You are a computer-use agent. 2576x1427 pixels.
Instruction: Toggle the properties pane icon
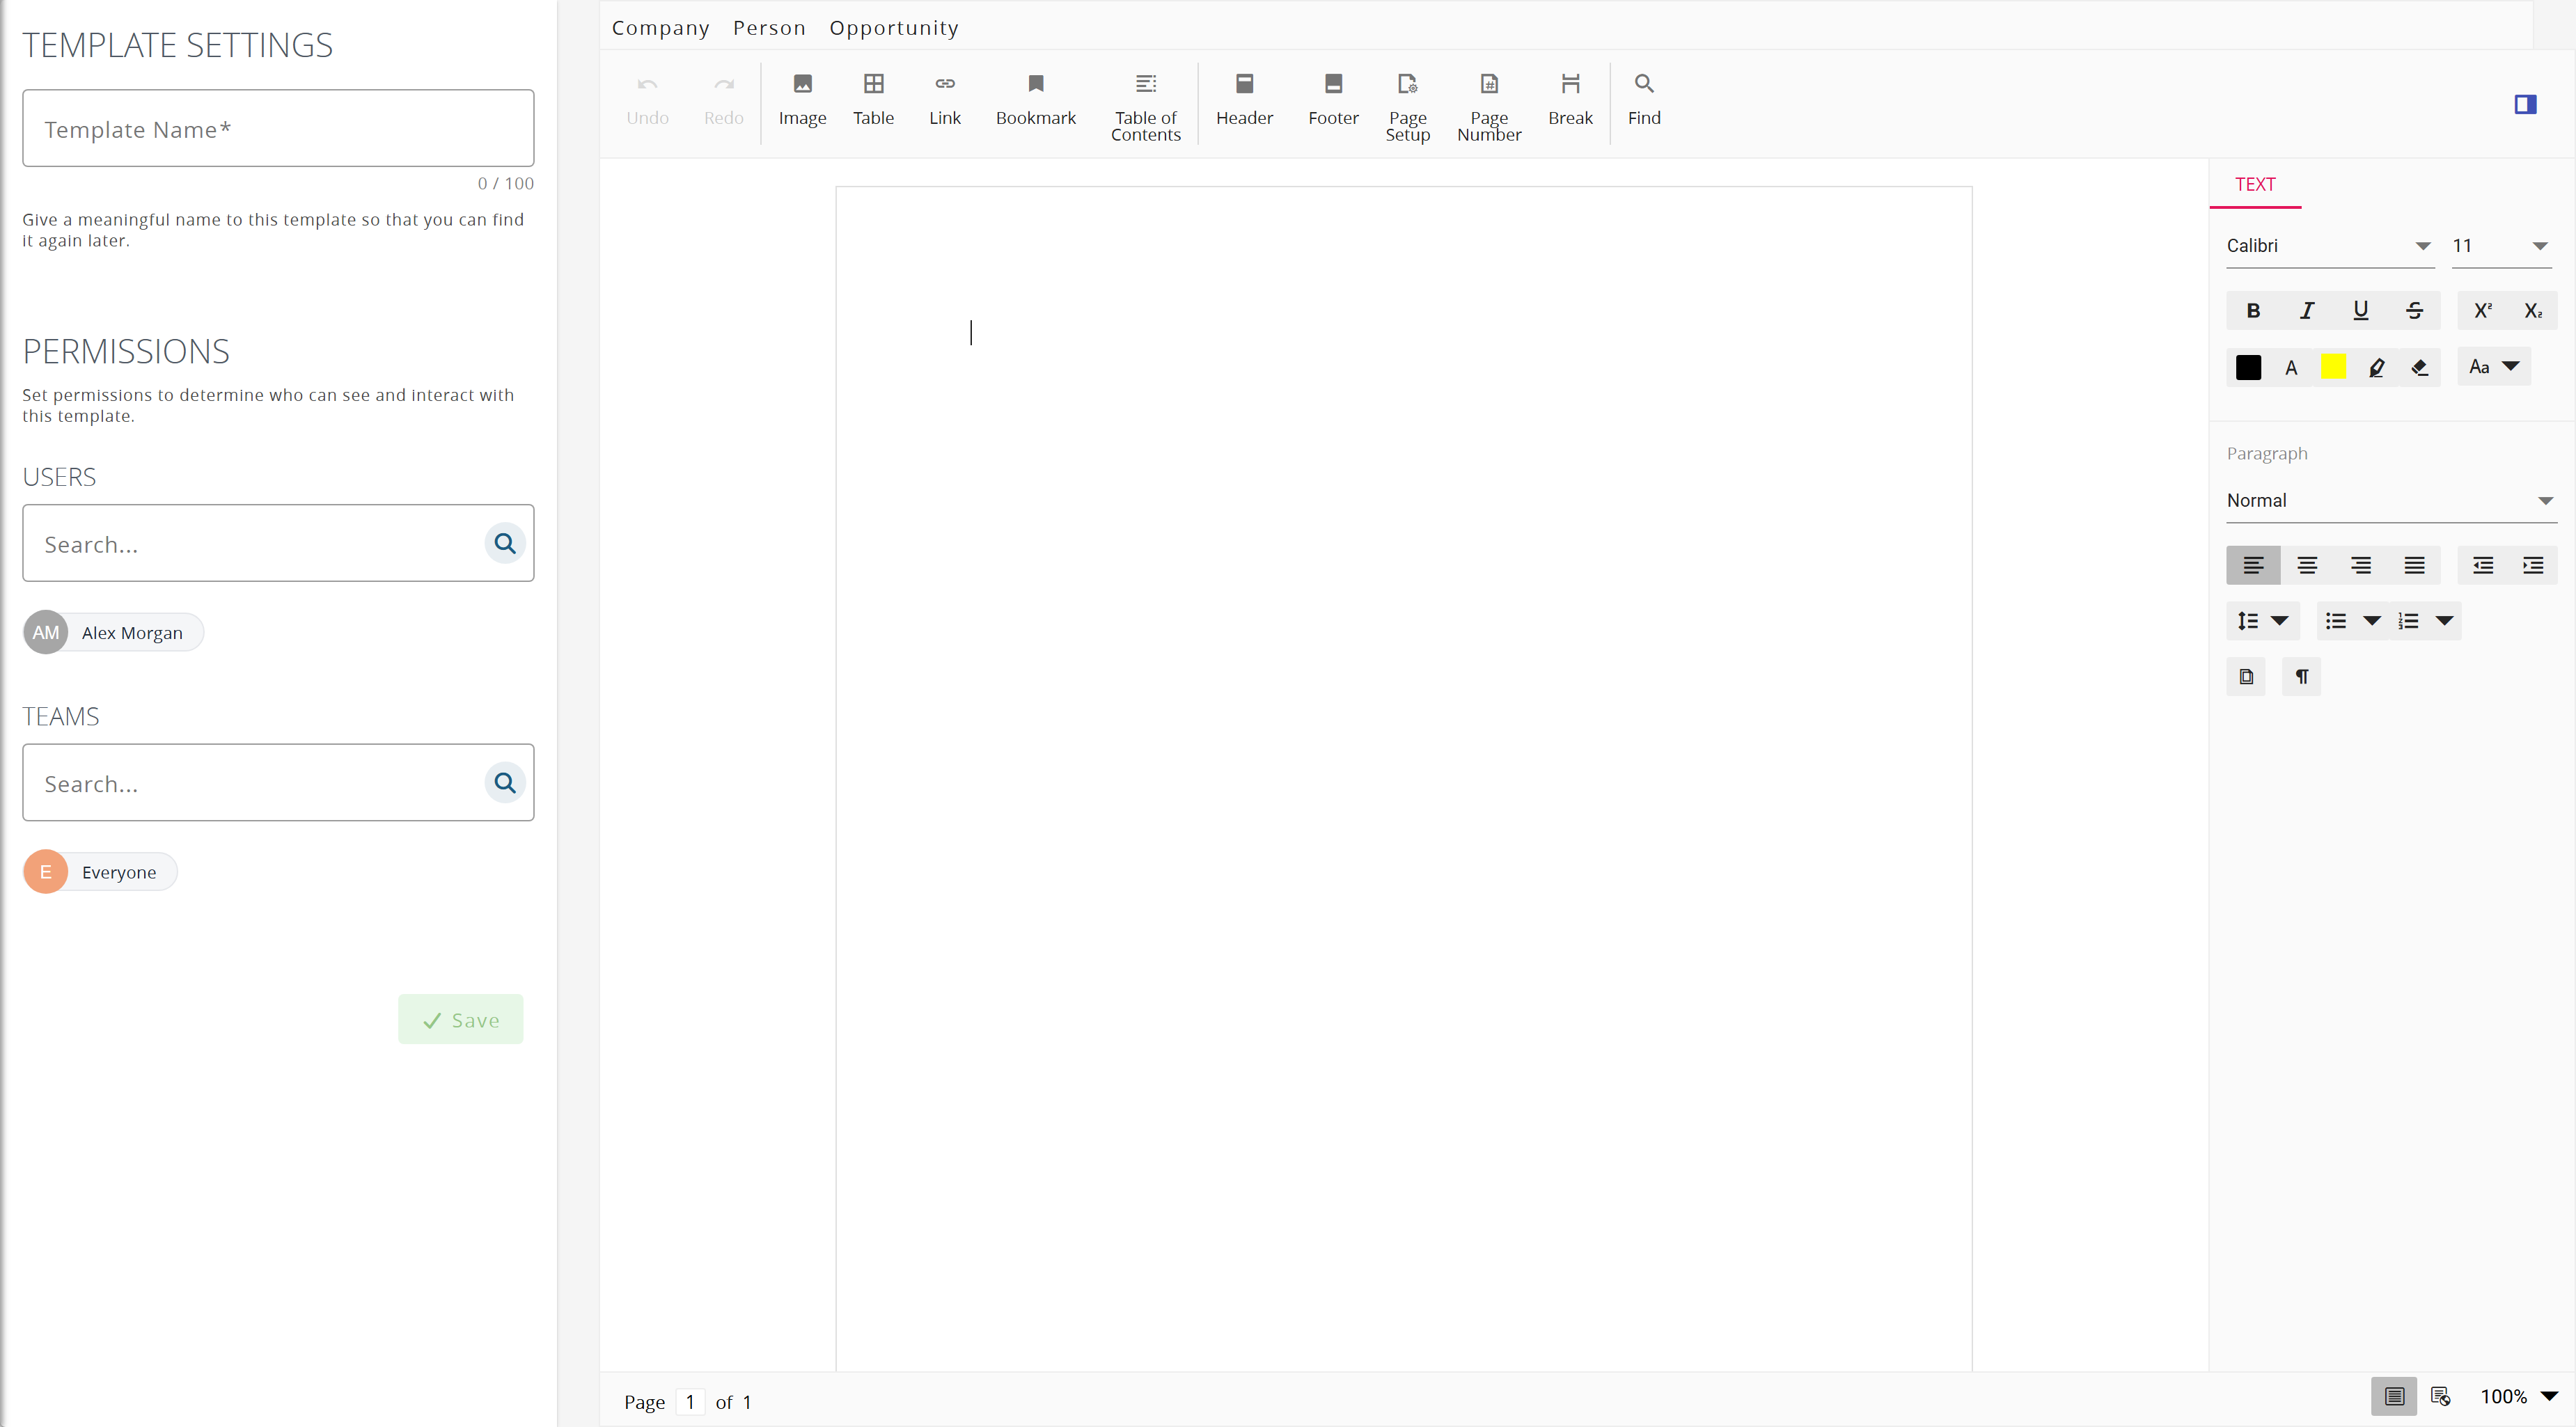pyautogui.click(x=2525, y=104)
